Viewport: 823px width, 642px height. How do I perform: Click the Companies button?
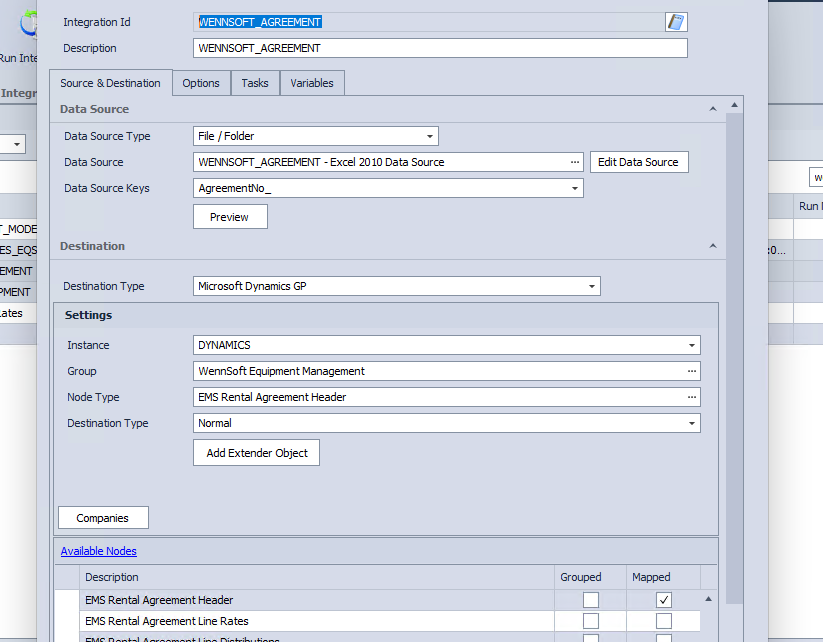click(x=103, y=518)
